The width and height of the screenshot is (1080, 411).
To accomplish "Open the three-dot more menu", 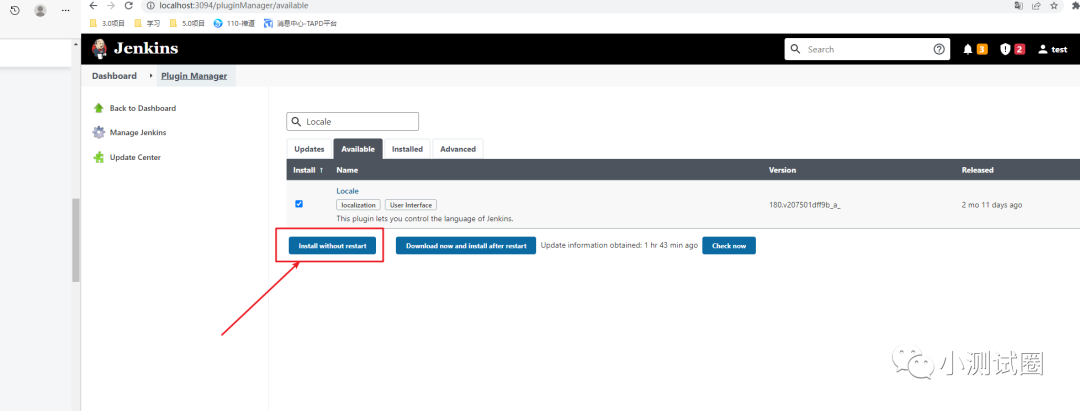I will pos(65,10).
